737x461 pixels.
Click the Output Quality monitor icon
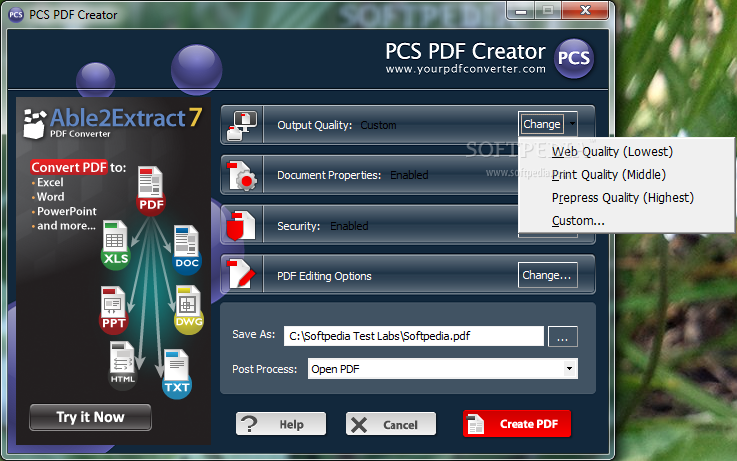tap(242, 125)
